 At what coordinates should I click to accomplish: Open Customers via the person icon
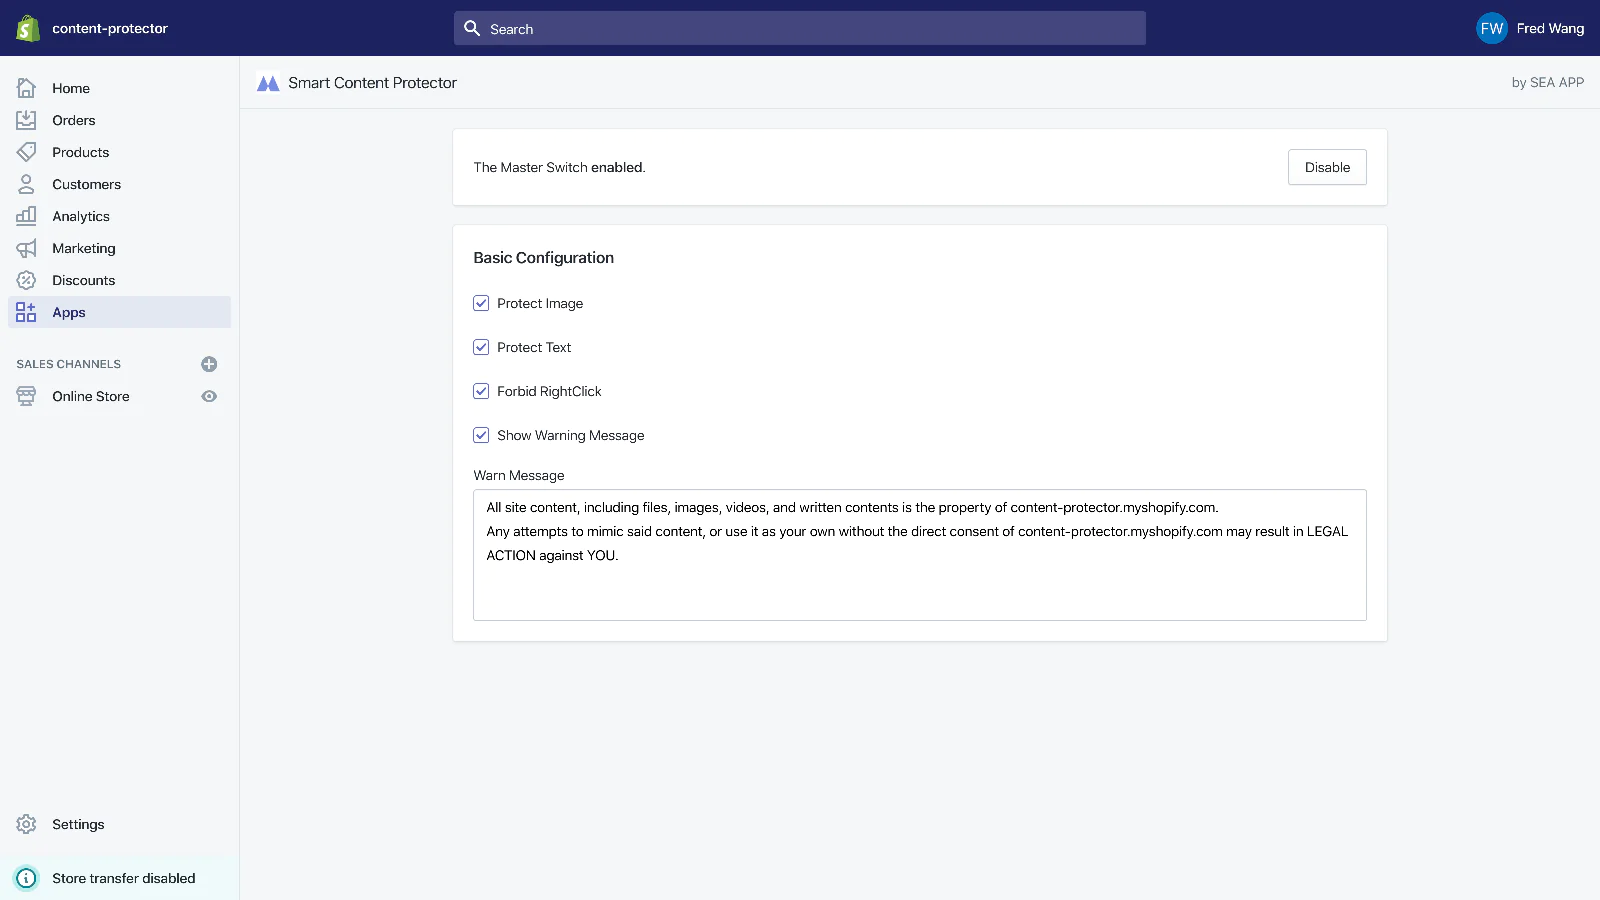pyautogui.click(x=27, y=184)
